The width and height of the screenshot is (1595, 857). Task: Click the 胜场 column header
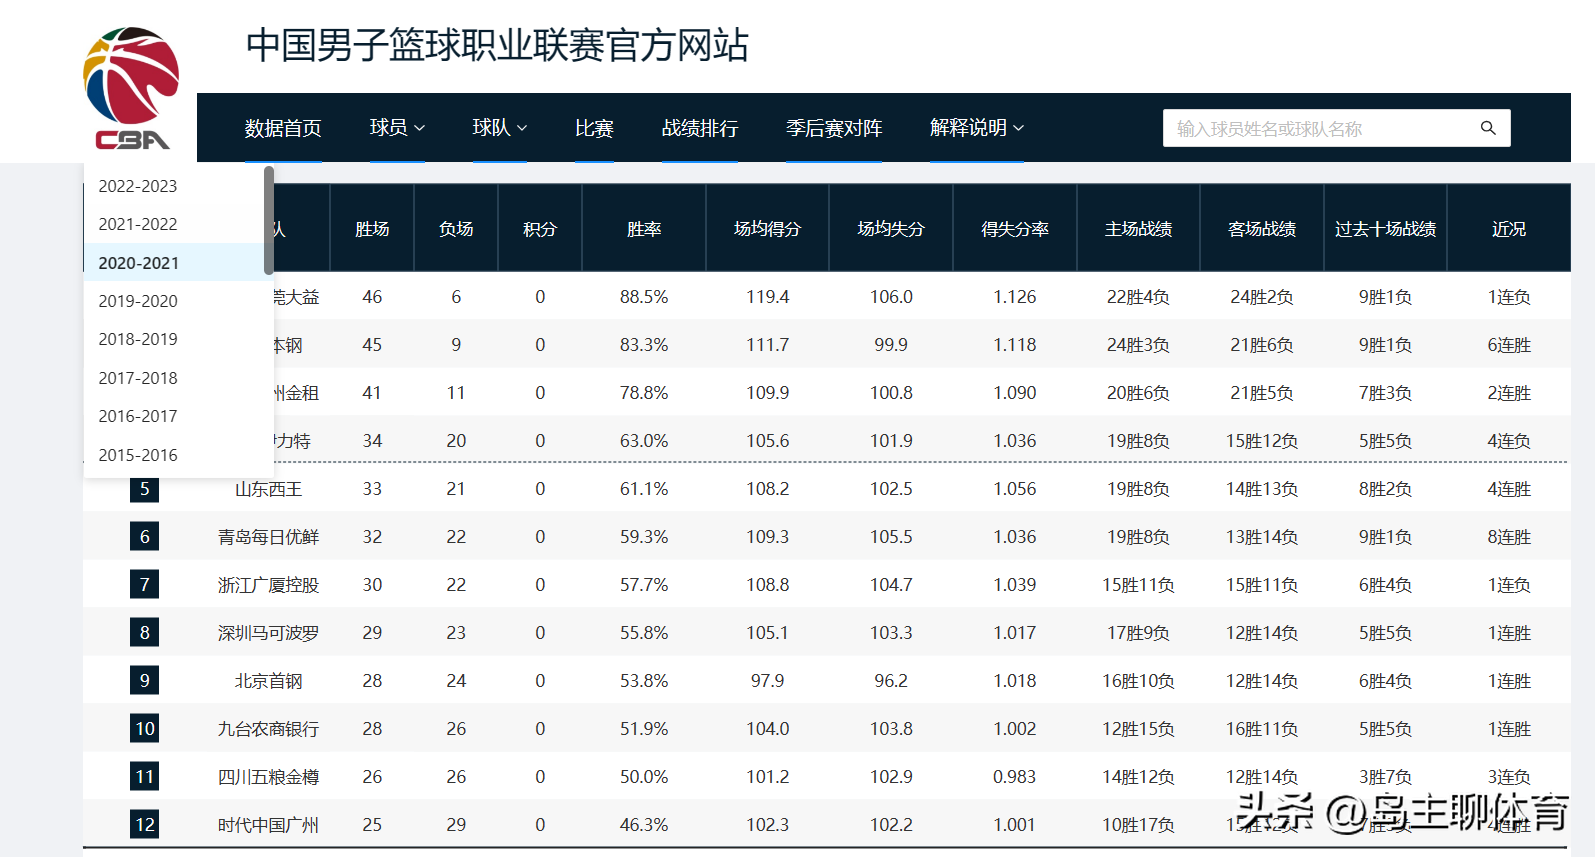point(372,229)
